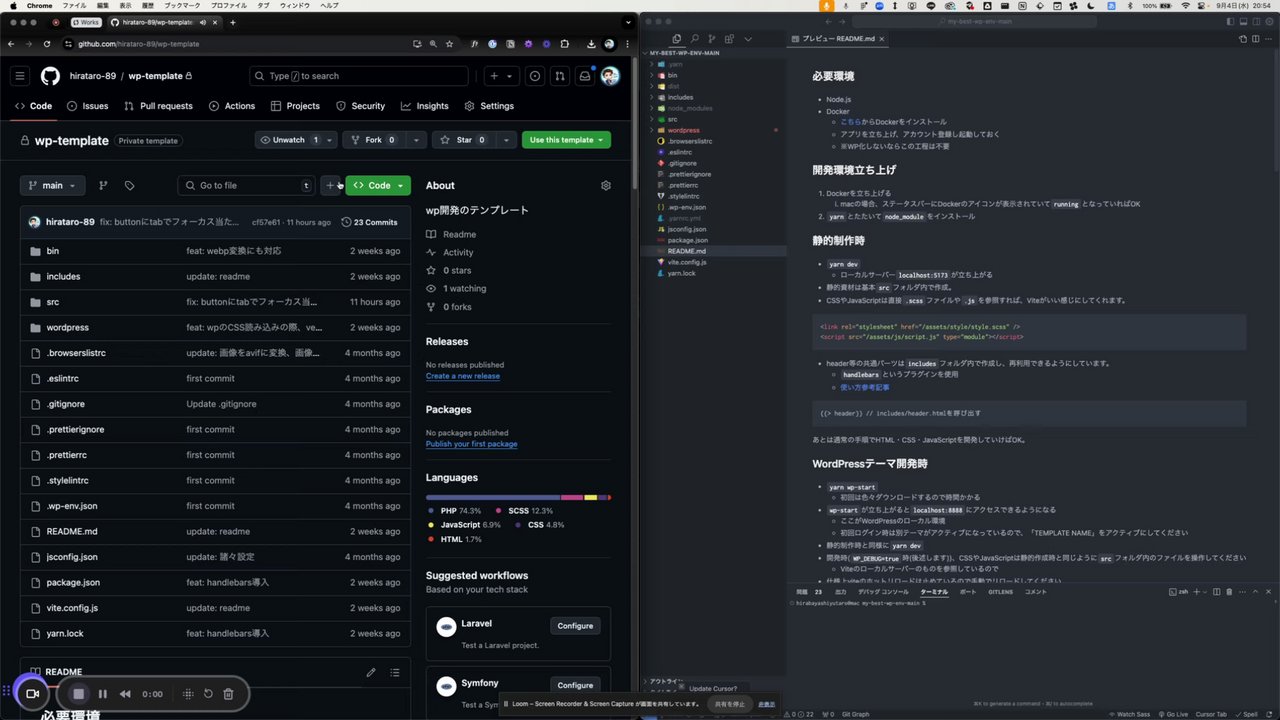The width and height of the screenshot is (1280, 720).
Task: Configure the Symfony workflow
Action: (x=575, y=685)
